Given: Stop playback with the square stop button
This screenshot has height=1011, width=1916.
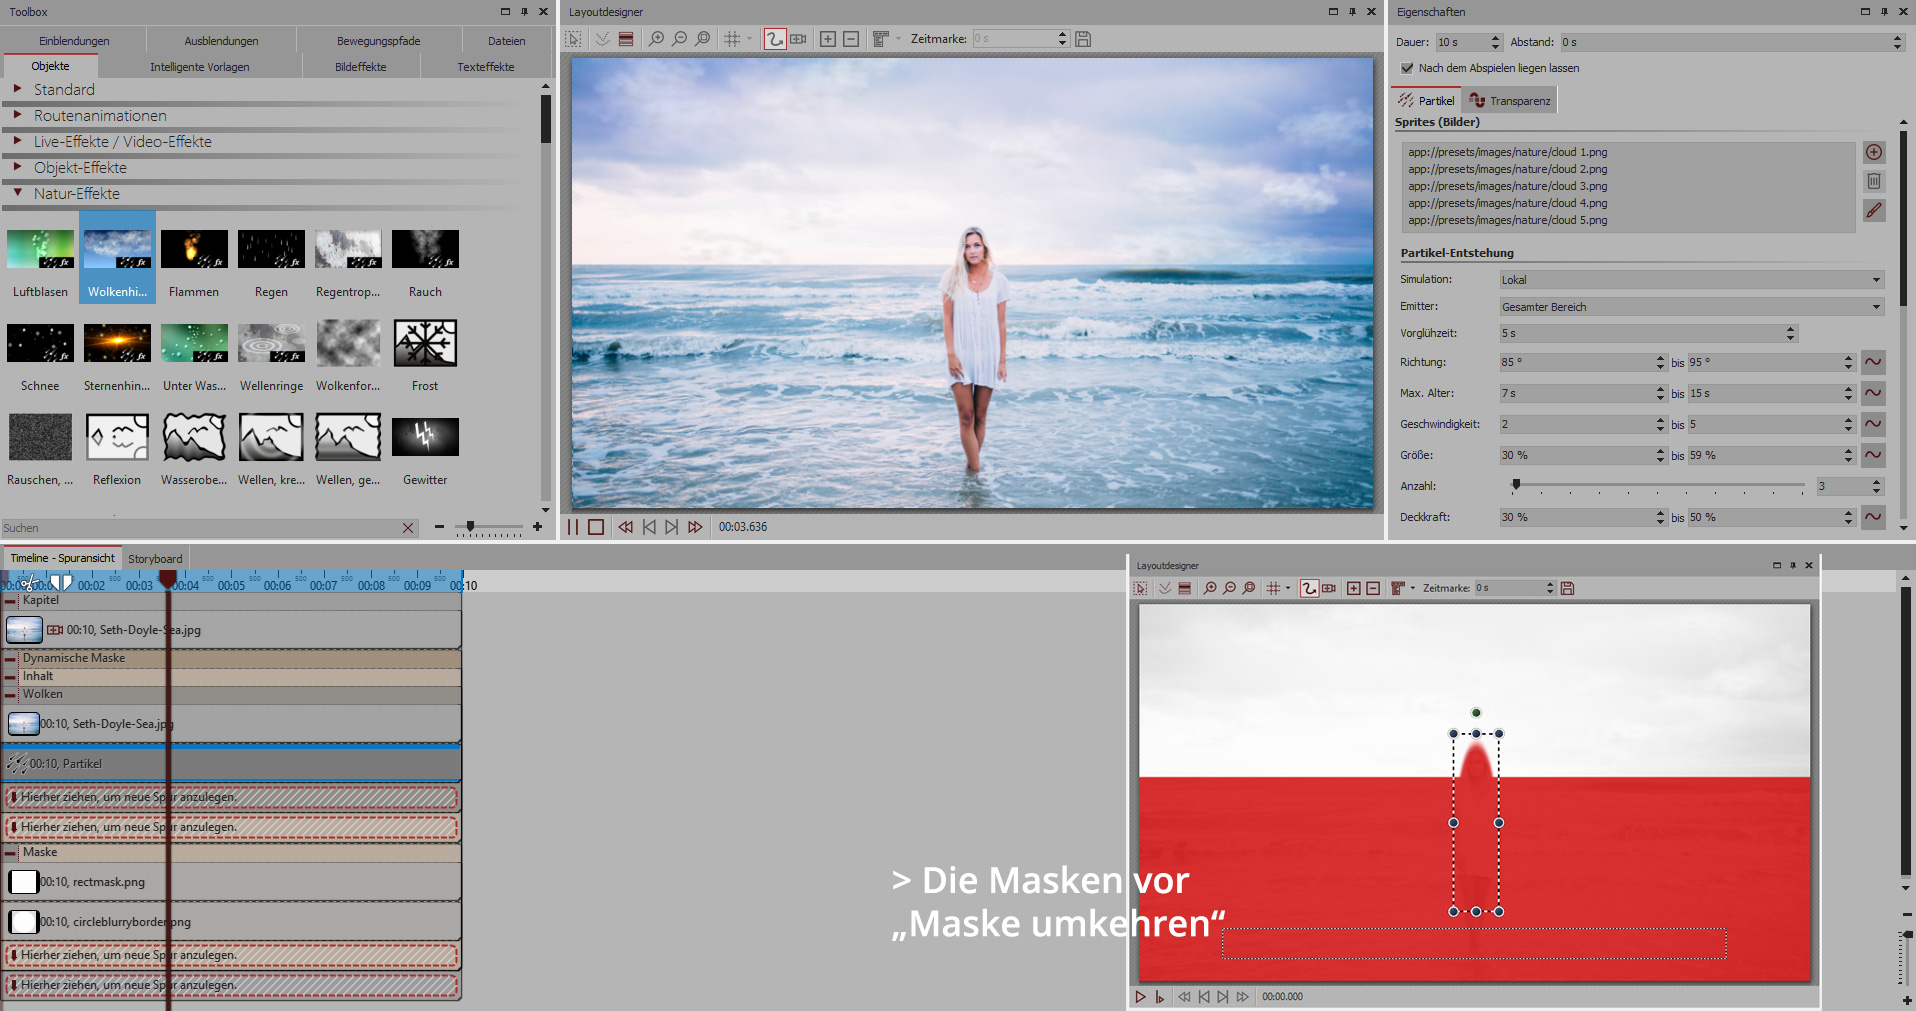Looking at the screenshot, I should click(596, 527).
